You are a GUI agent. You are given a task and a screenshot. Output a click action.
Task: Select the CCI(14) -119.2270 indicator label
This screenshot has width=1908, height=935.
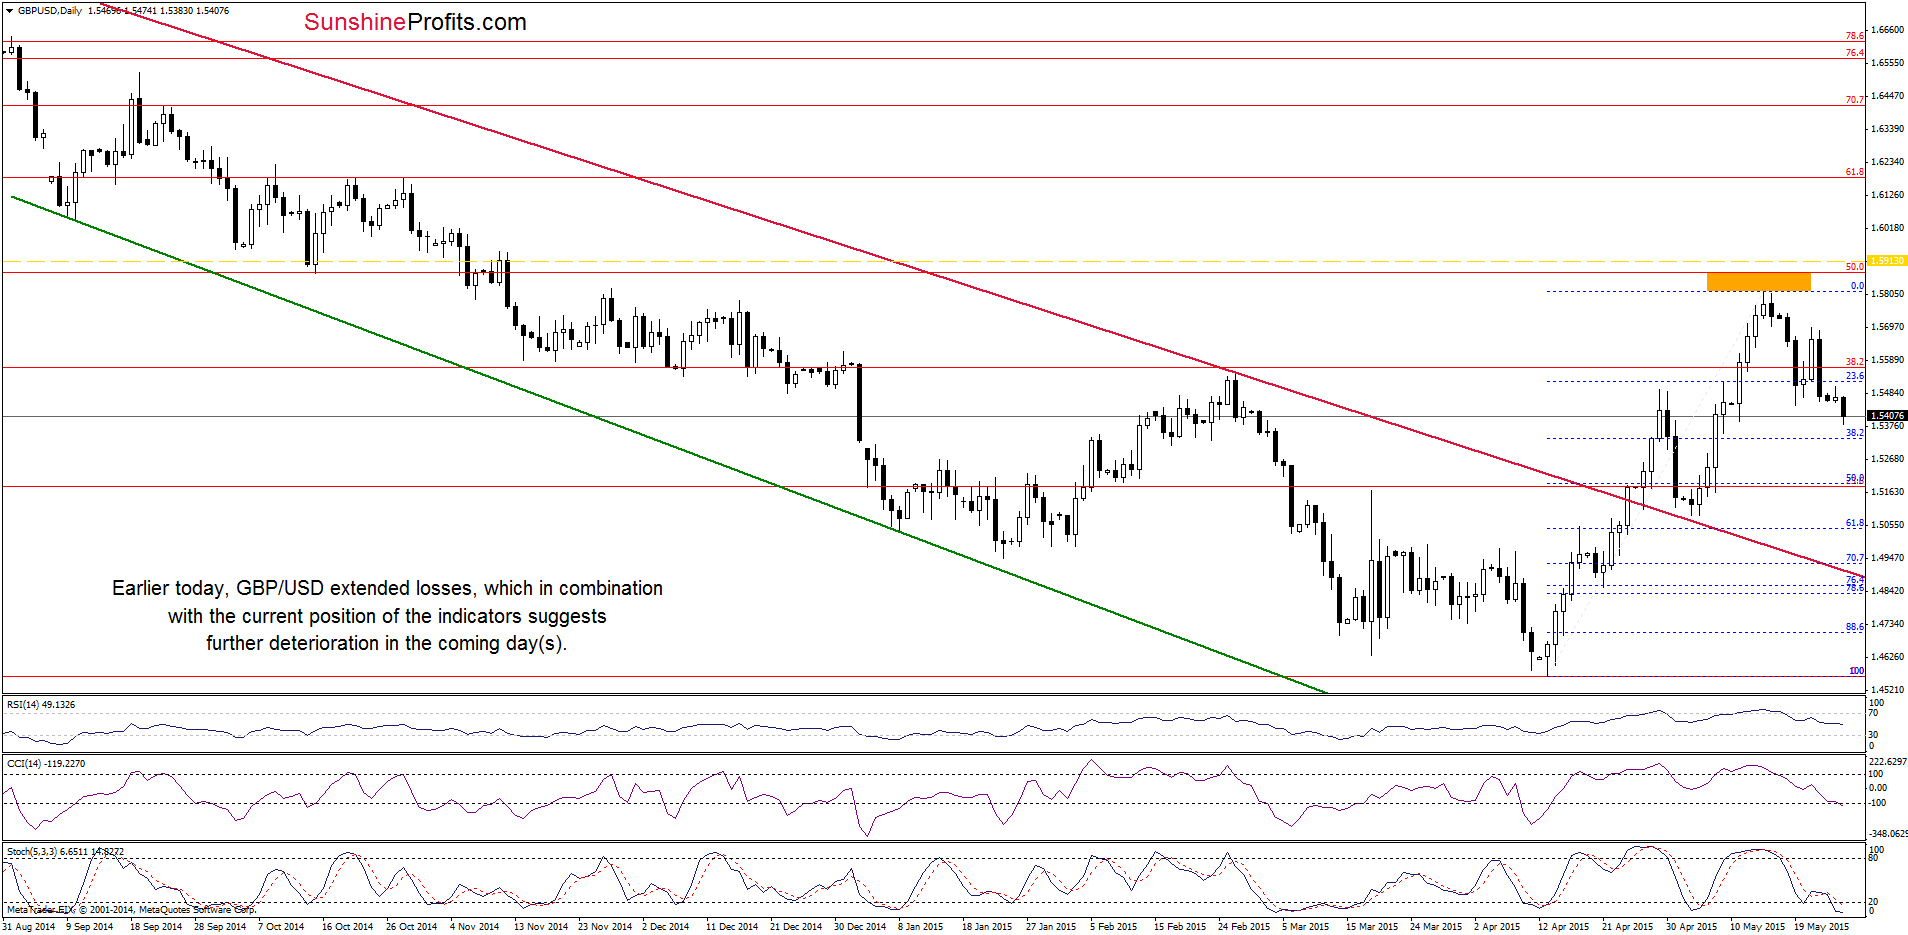(x=46, y=764)
